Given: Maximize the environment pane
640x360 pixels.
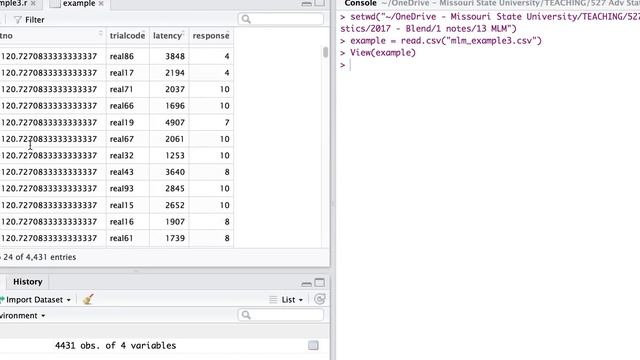Looking at the screenshot, I should [320, 282].
